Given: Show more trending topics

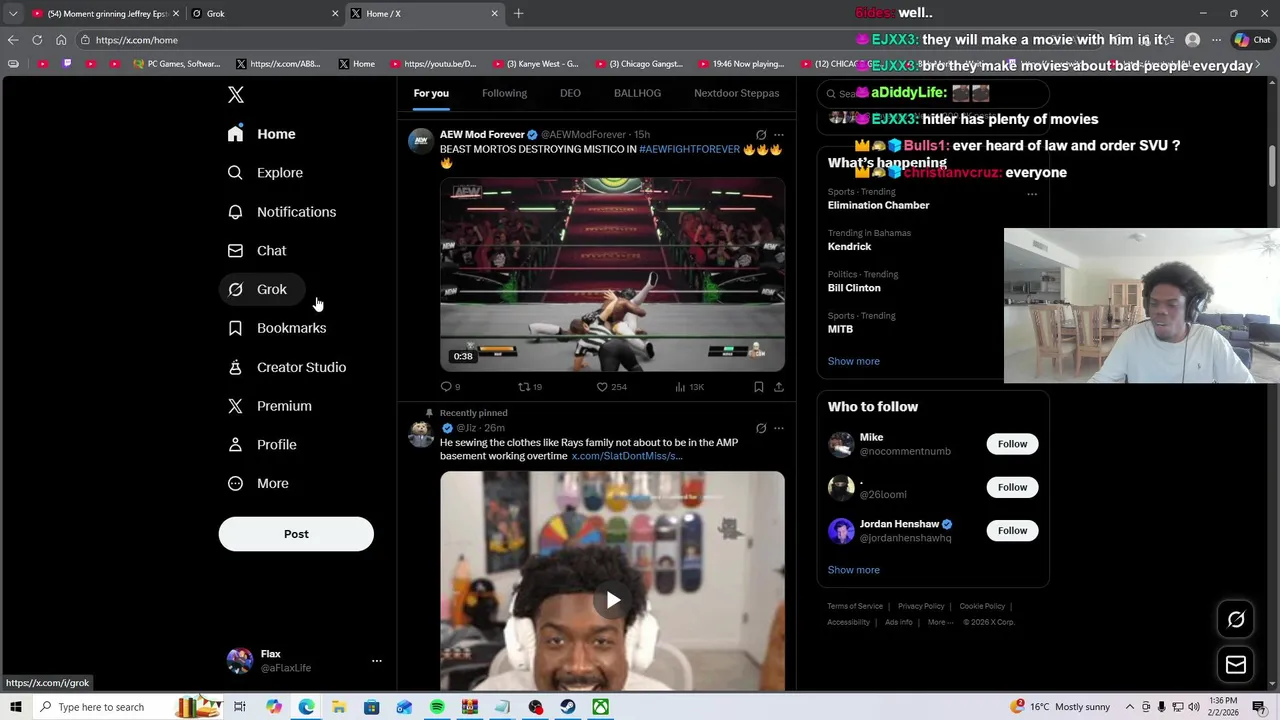Looking at the screenshot, I should (x=853, y=361).
